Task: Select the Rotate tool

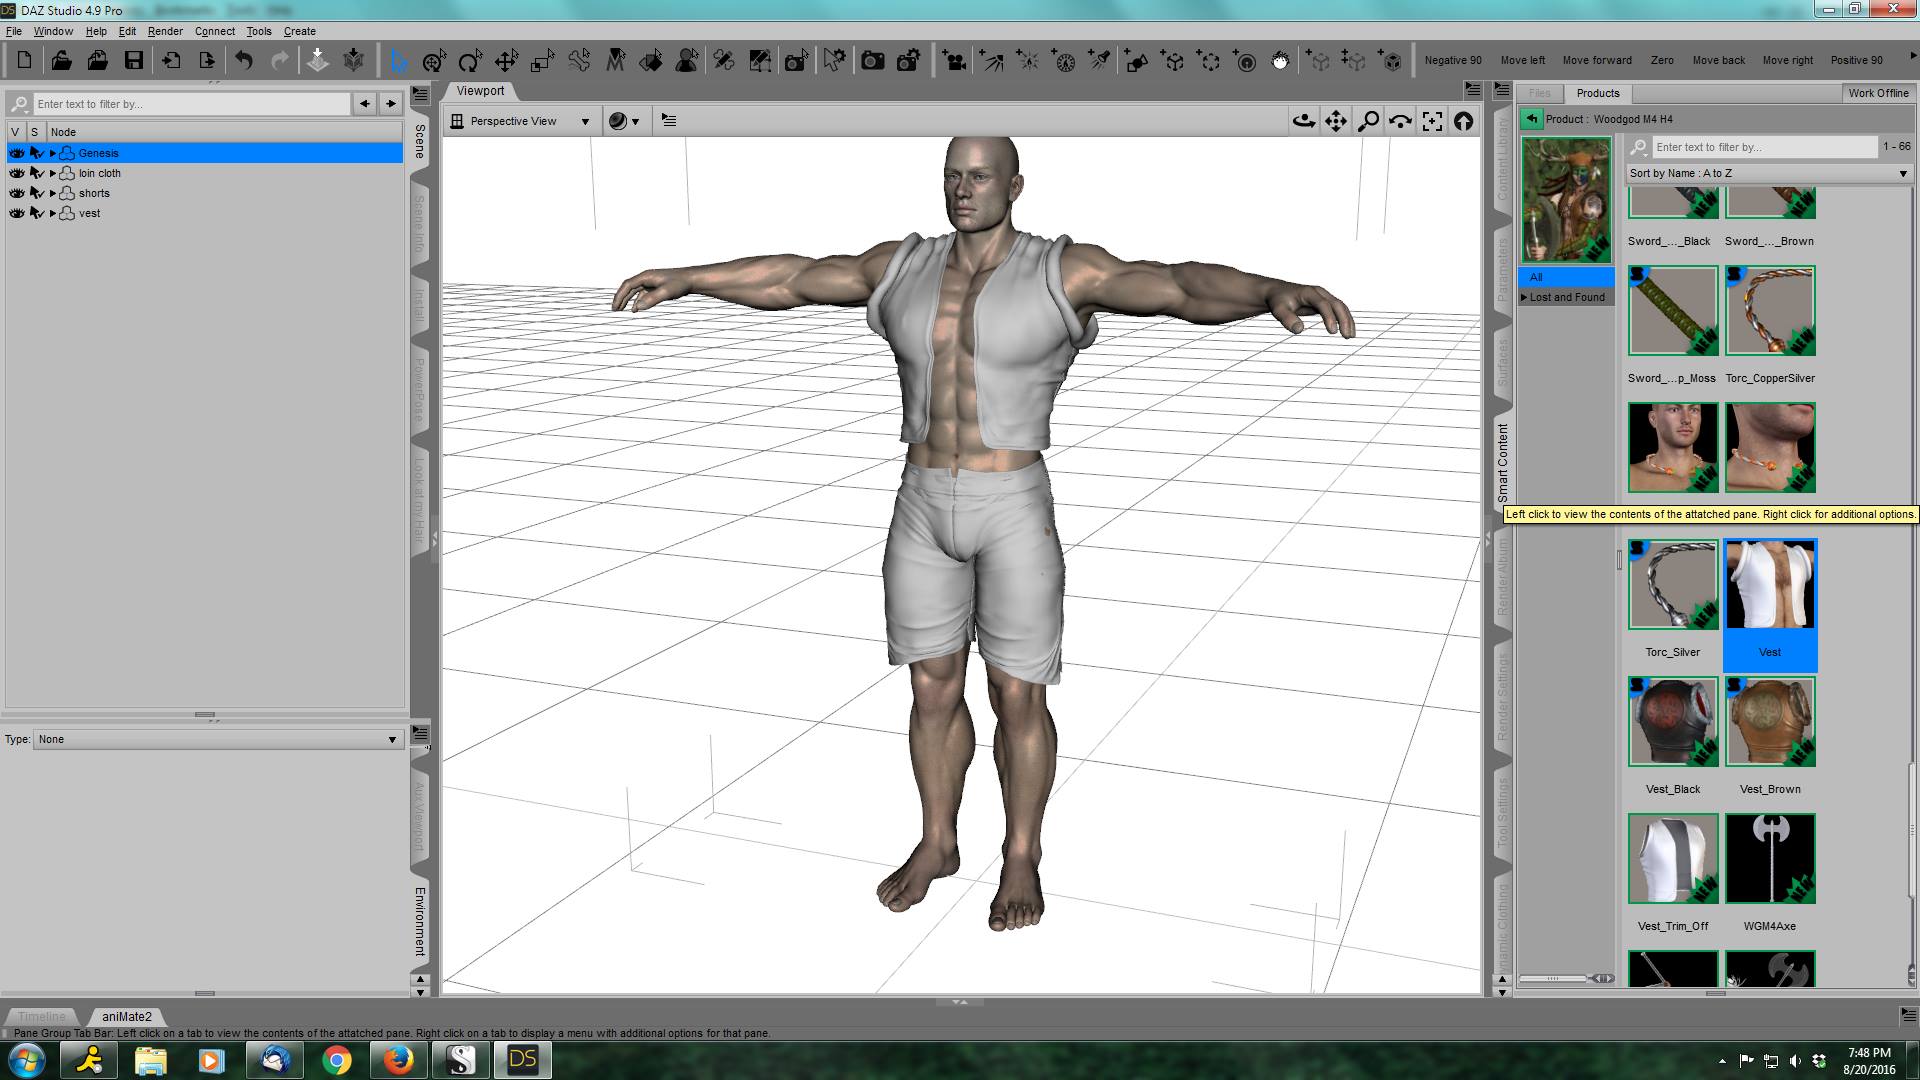Action: (x=469, y=61)
